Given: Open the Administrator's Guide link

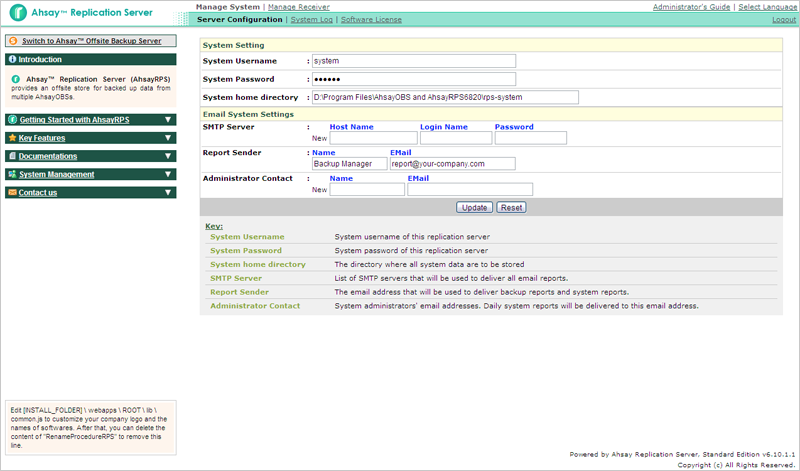Looking at the screenshot, I should [x=691, y=7].
